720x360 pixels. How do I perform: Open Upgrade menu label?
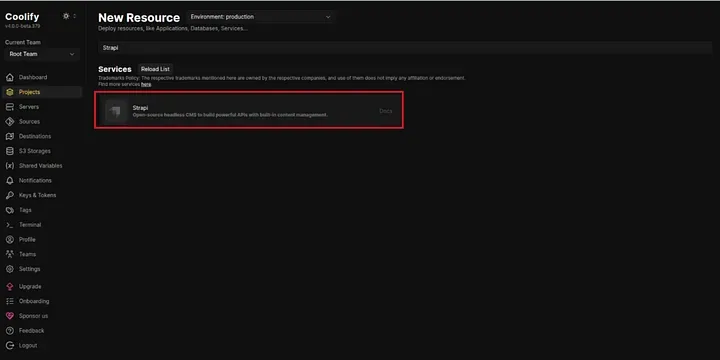30,287
